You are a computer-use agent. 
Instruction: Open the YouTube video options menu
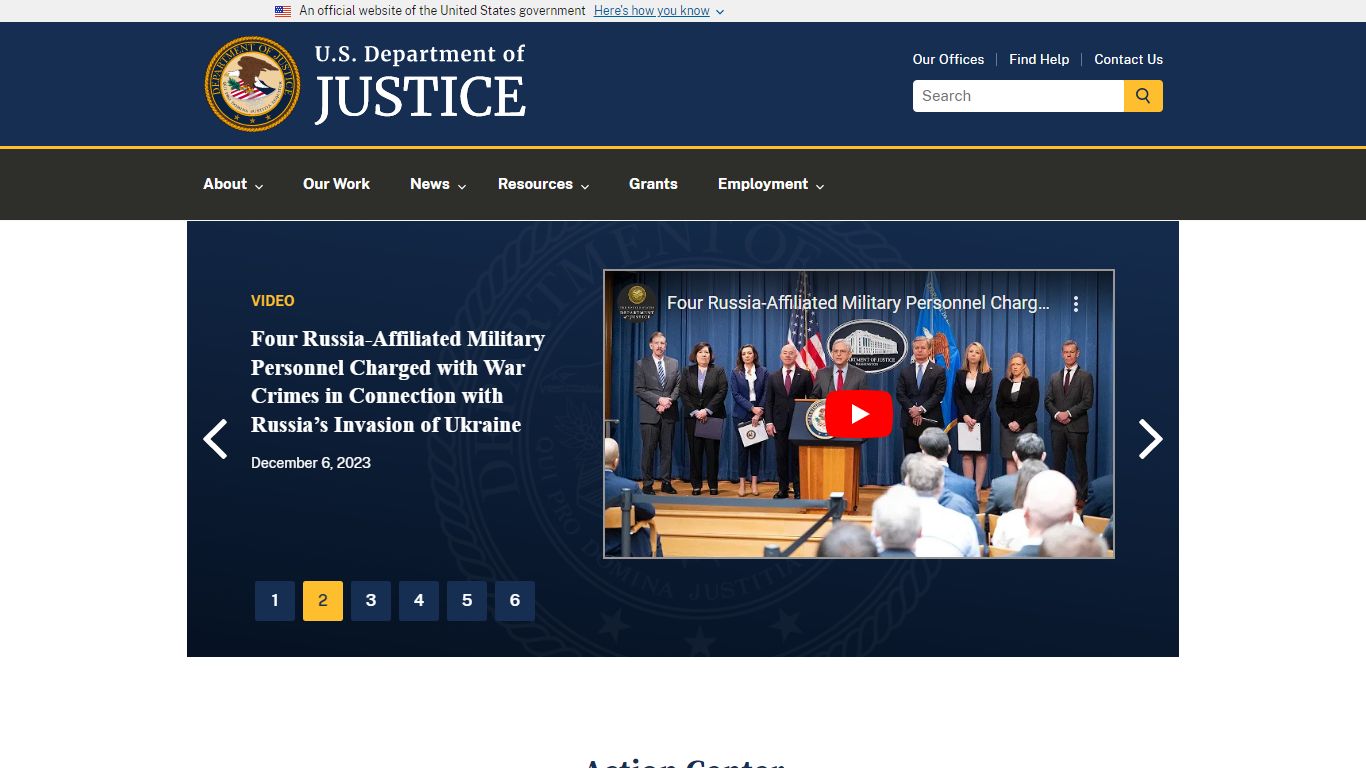1076,304
